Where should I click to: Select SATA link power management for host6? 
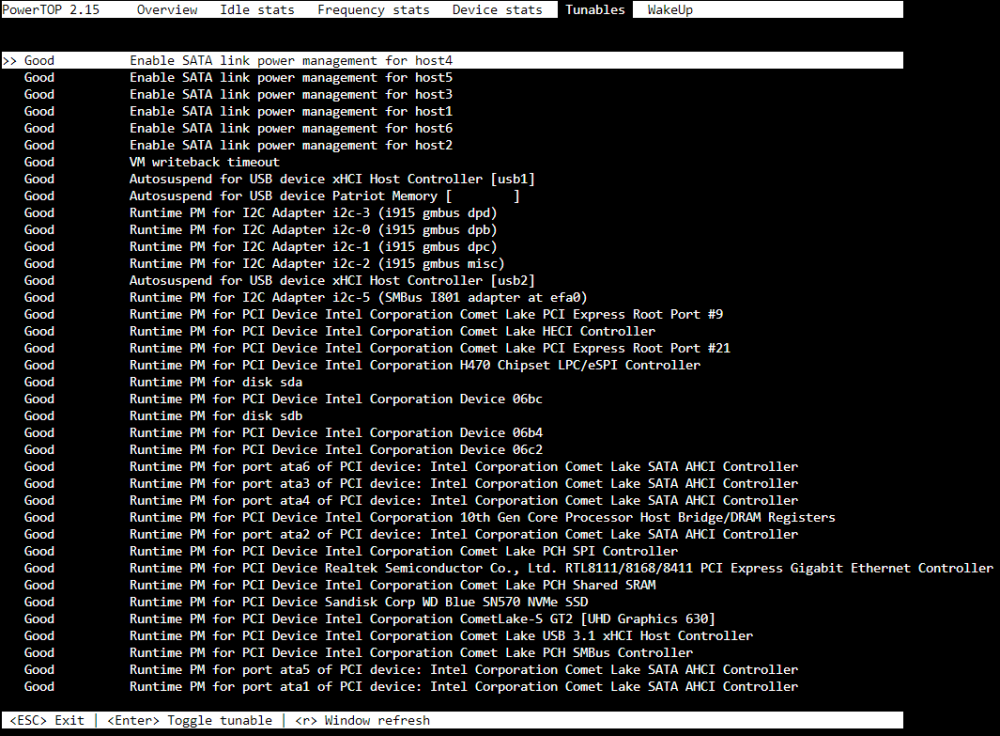tap(452, 128)
